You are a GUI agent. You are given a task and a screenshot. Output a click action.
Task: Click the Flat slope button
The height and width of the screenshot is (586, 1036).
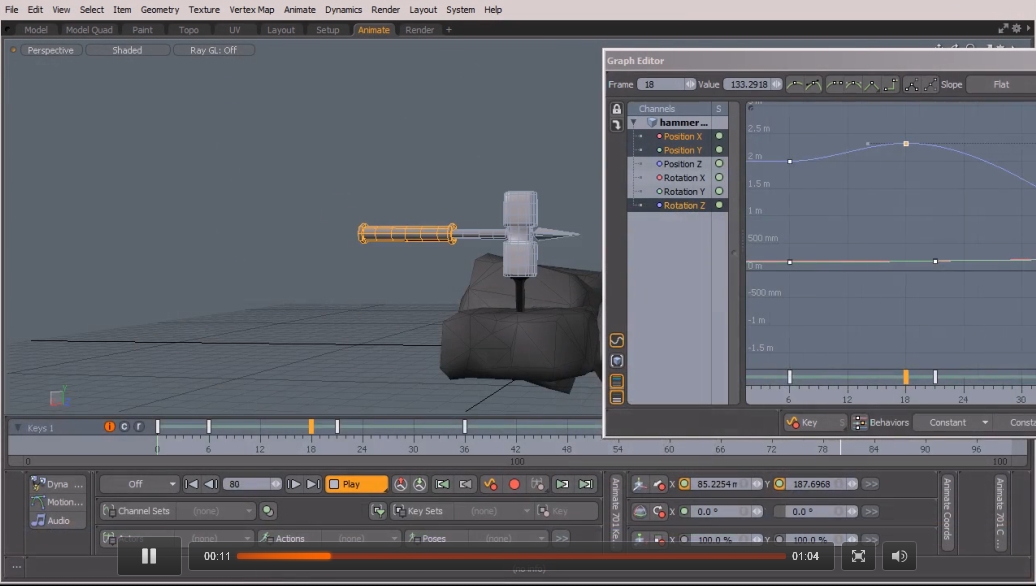tap(1001, 85)
